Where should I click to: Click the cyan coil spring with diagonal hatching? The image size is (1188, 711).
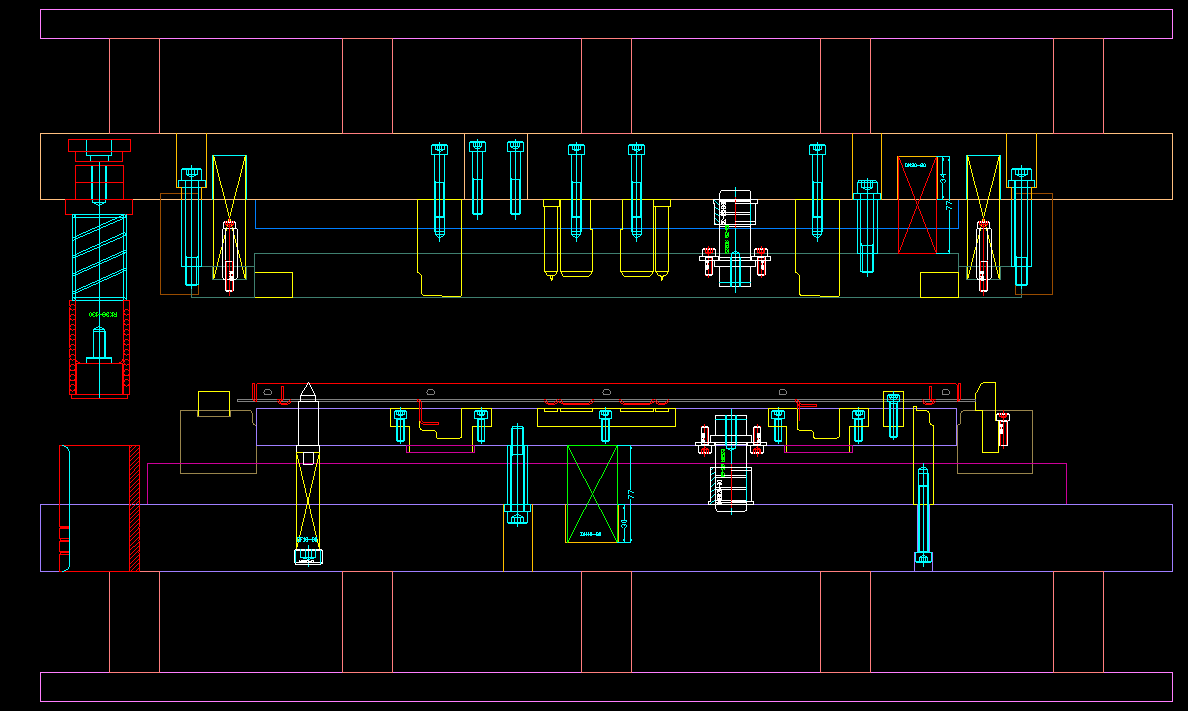coord(99,257)
